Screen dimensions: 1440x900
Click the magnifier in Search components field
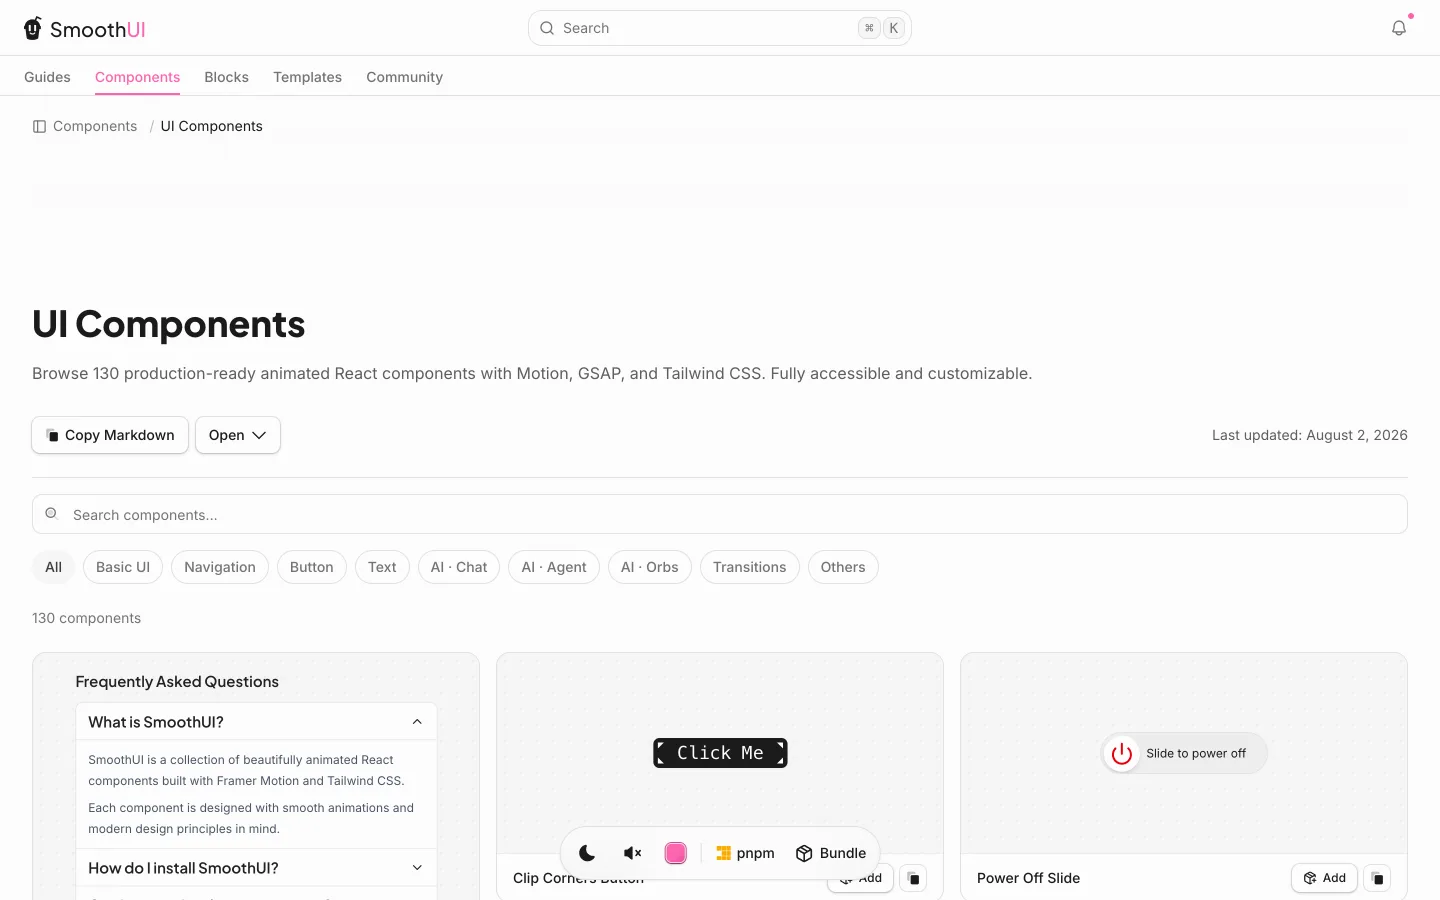point(51,513)
